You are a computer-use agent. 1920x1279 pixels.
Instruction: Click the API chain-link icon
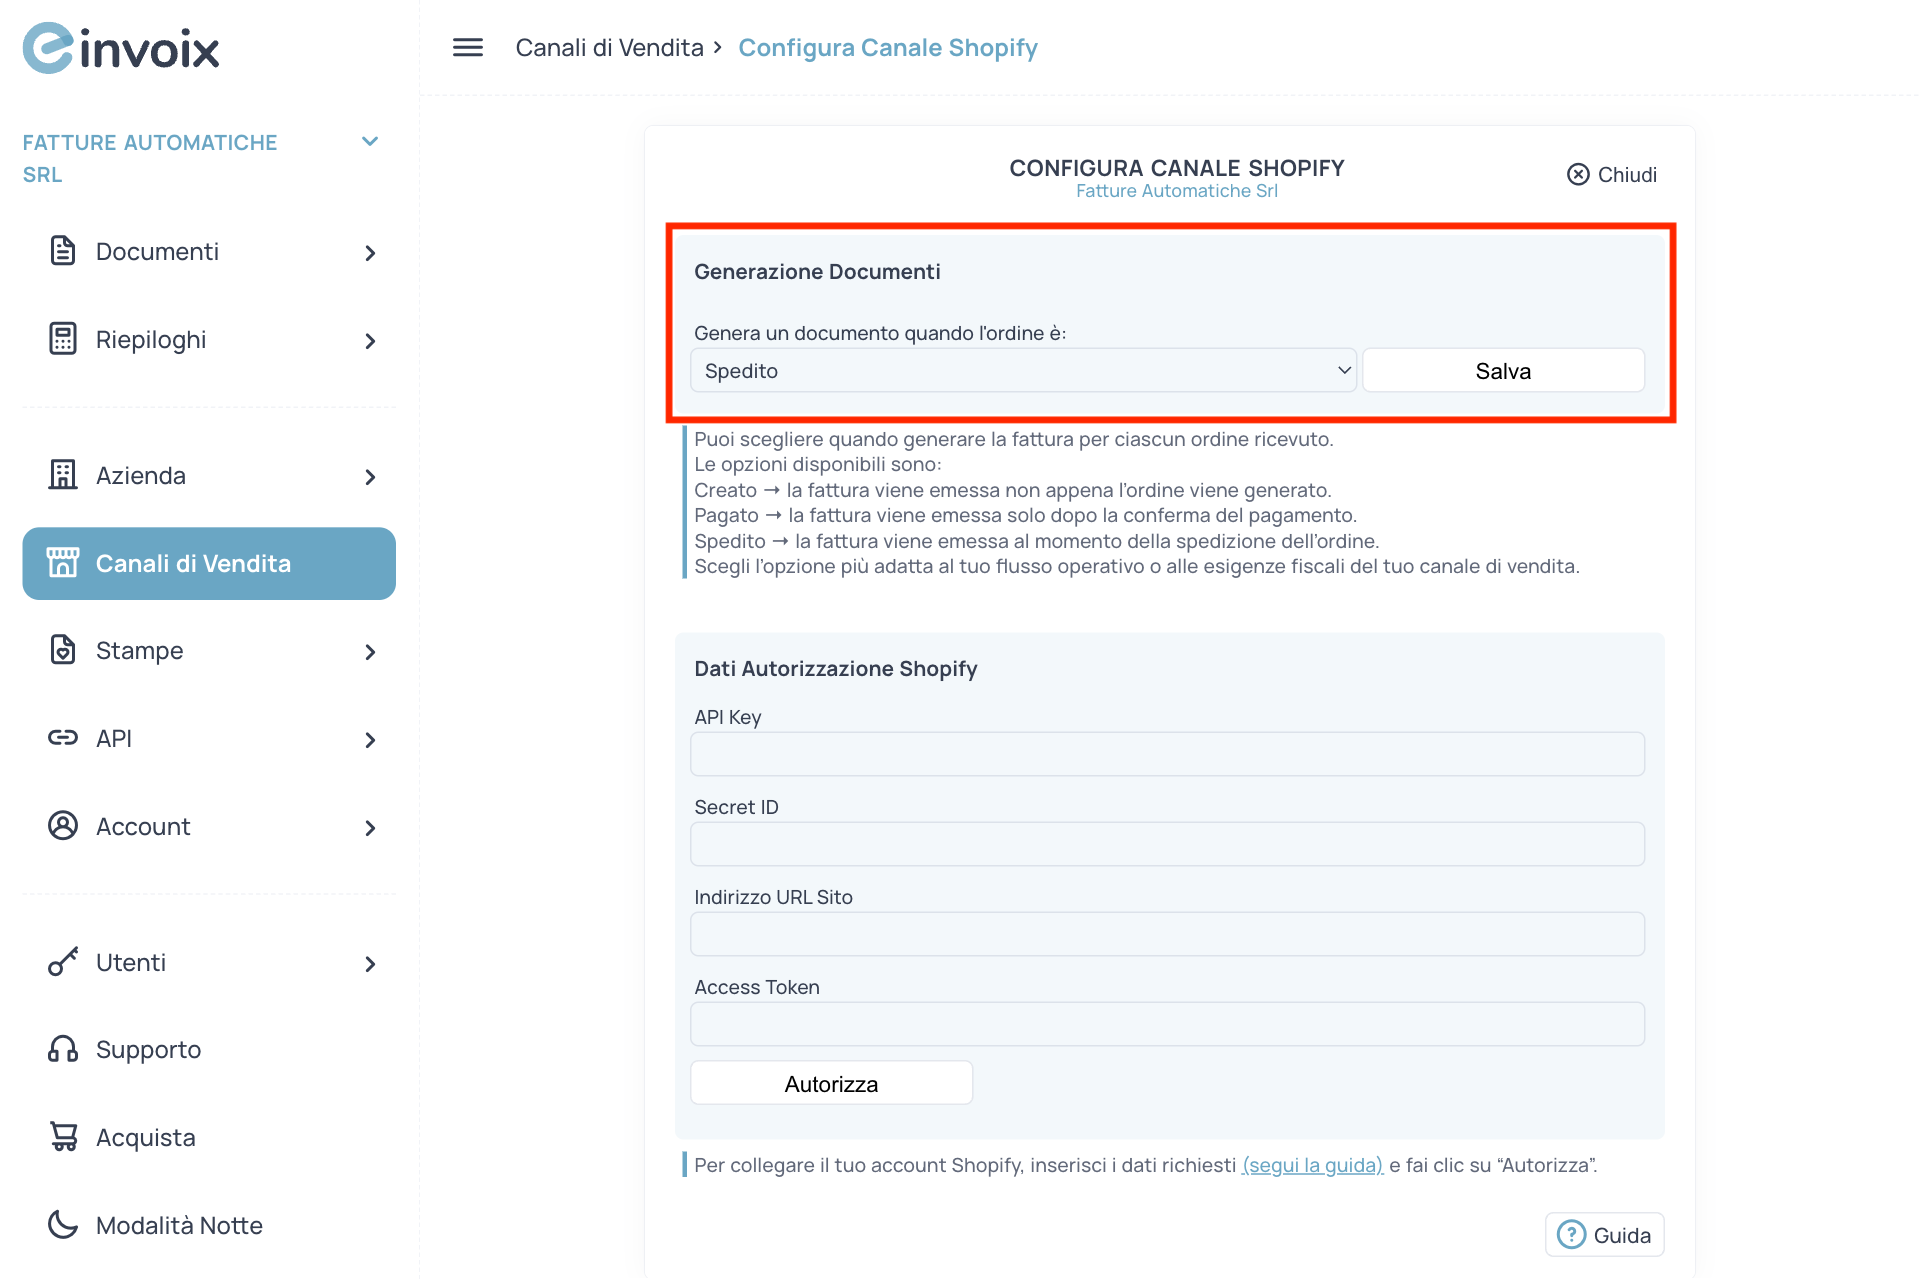coord(63,738)
